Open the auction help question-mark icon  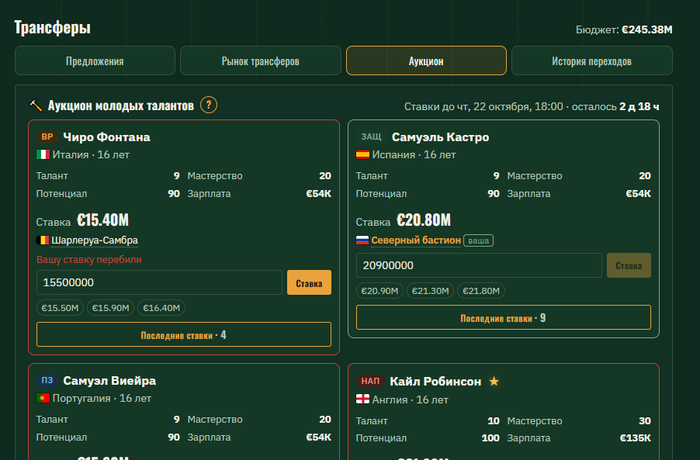pos(208,105)
